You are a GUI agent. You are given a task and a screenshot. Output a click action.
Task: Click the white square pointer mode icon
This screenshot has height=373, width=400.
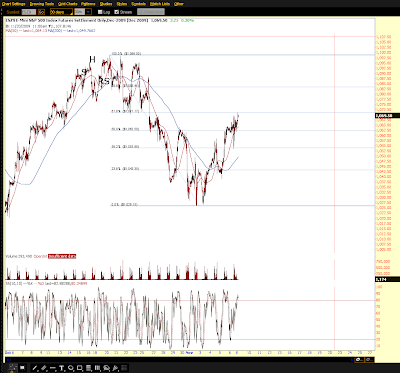click(x=22, y=368)
